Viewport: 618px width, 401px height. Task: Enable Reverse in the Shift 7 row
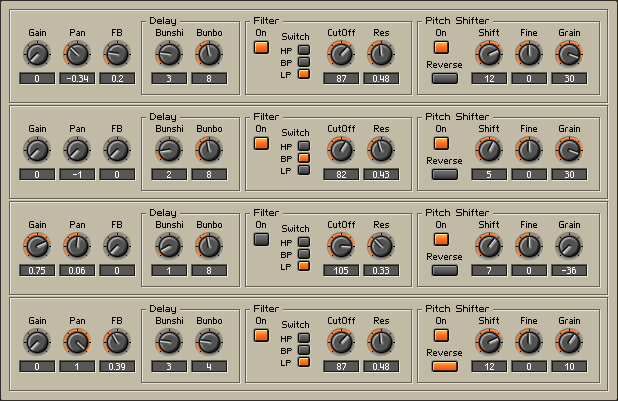click(445, 270)
